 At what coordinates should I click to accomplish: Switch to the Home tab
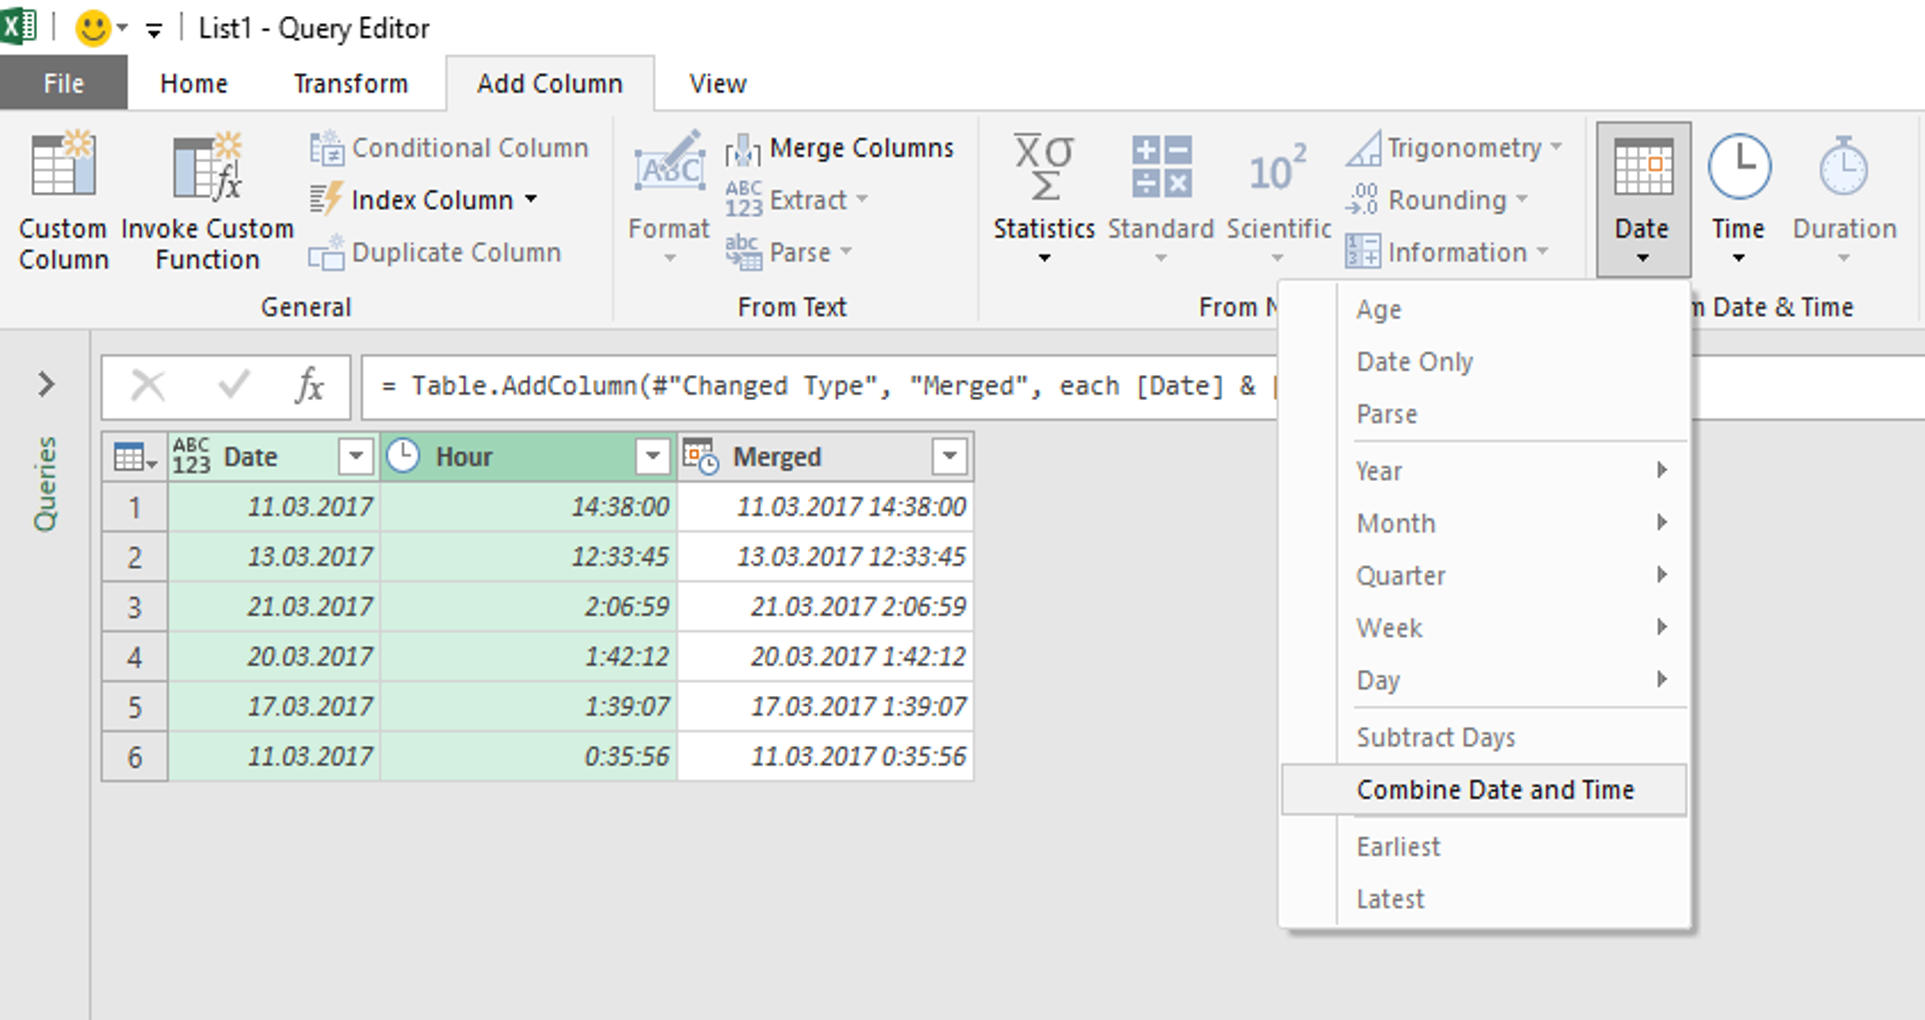pyautogui.click(x=194, y=83)
